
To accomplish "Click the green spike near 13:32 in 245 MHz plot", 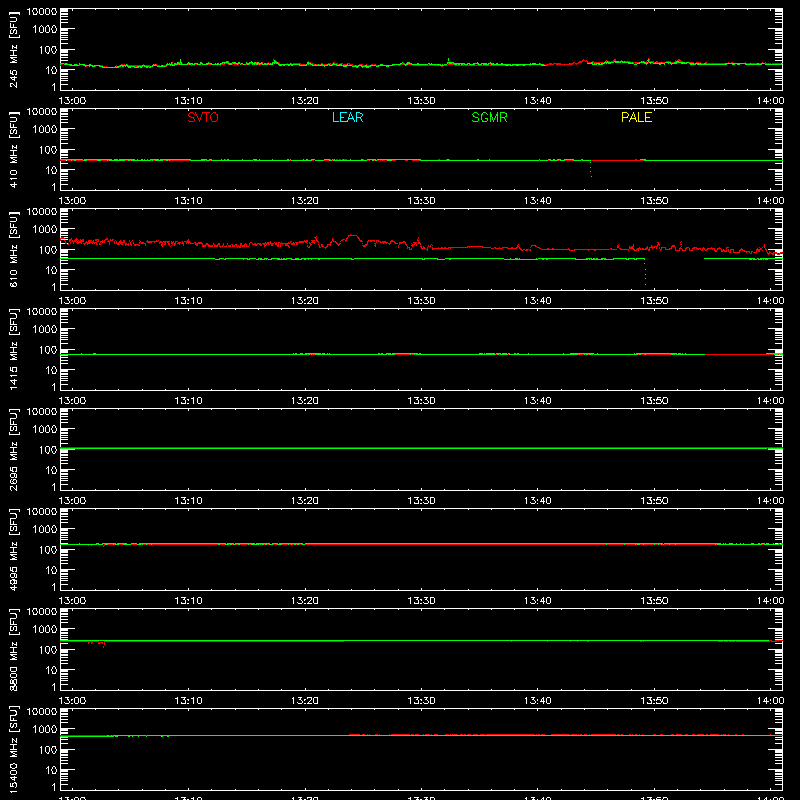I will (x=448, y=61).
